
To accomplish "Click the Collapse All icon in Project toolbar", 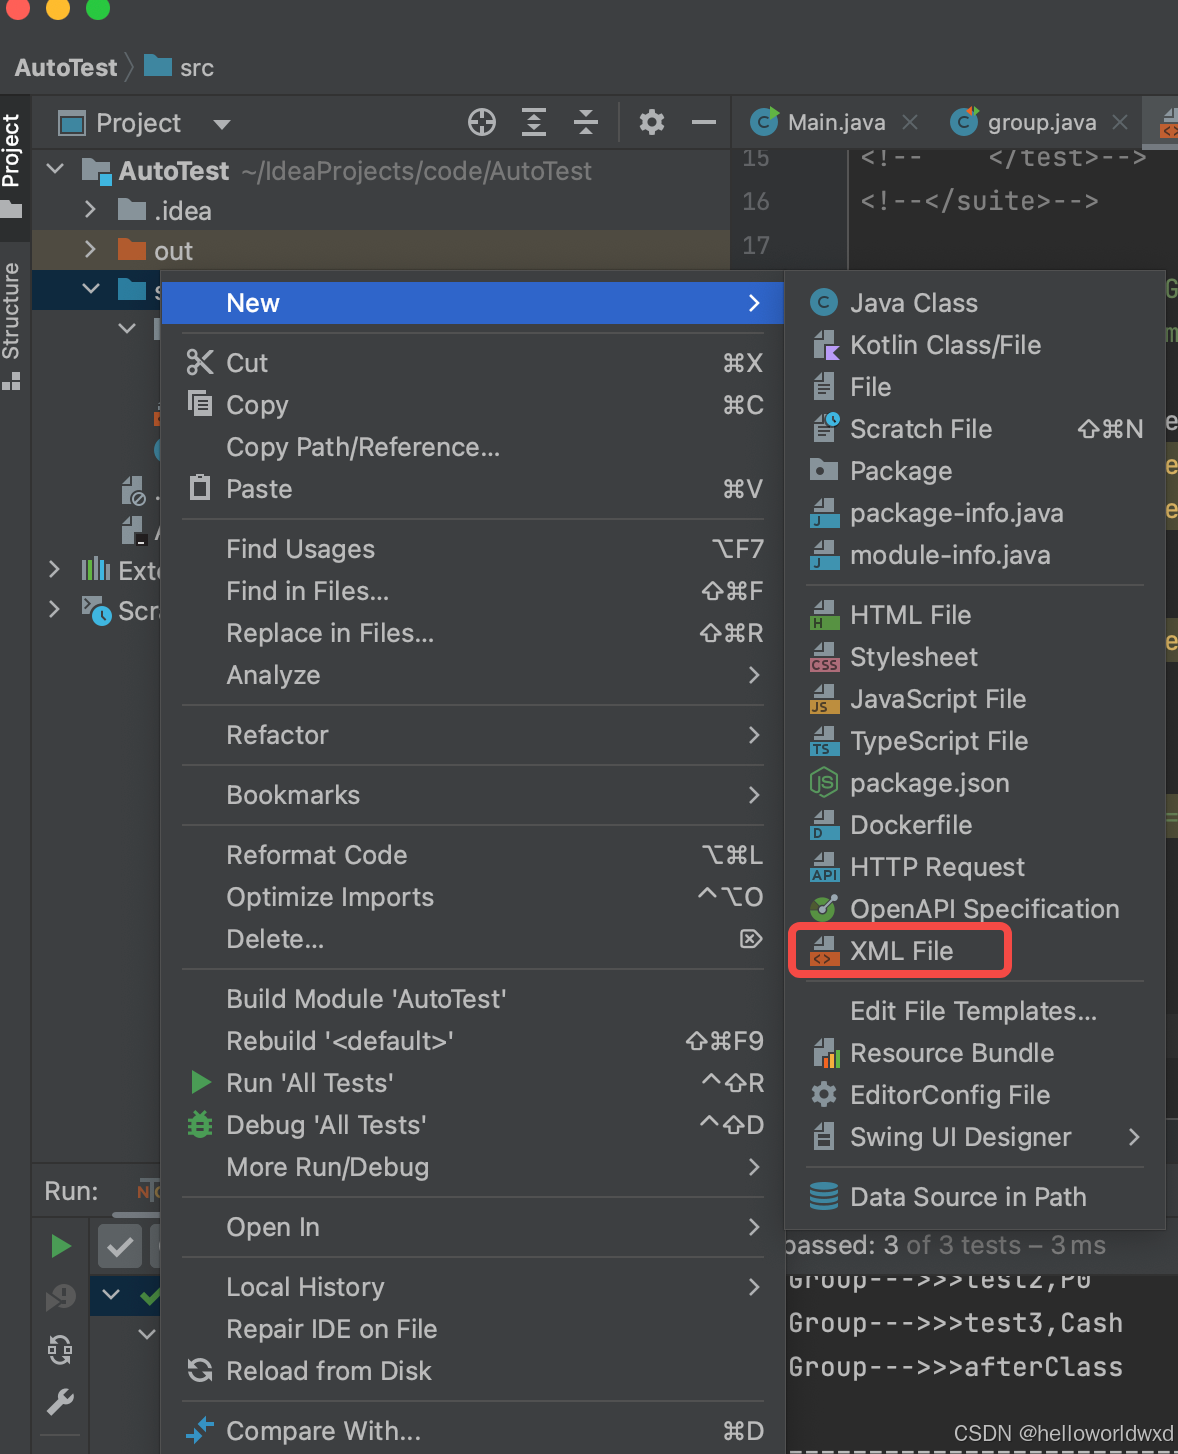I will [x=586, y=123].
